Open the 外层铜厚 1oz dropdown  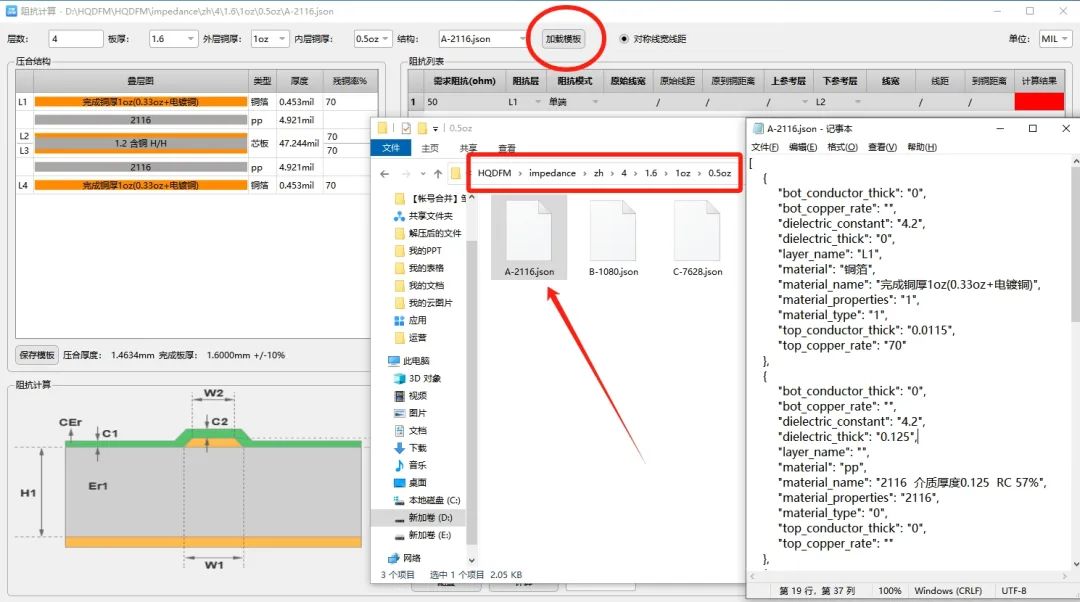[283, 39]
